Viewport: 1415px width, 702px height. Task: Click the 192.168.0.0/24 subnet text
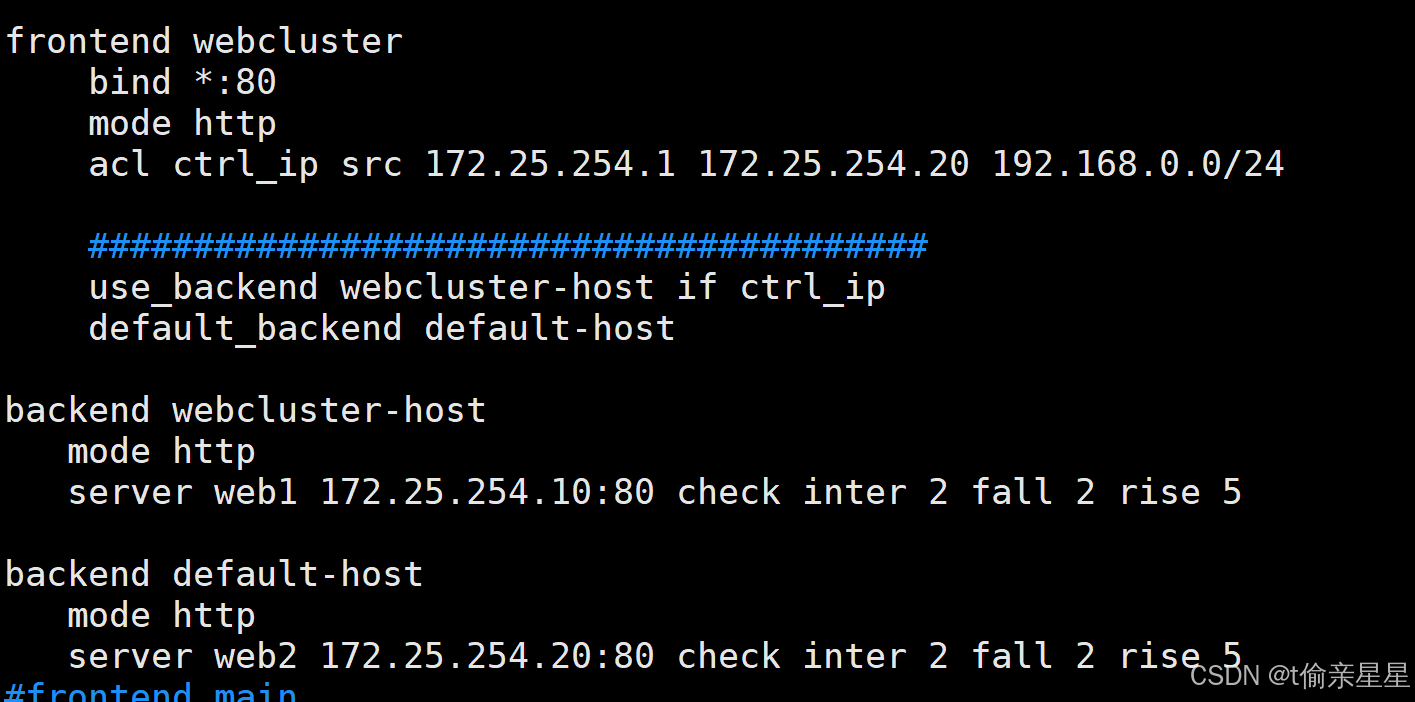point(1137,165)
